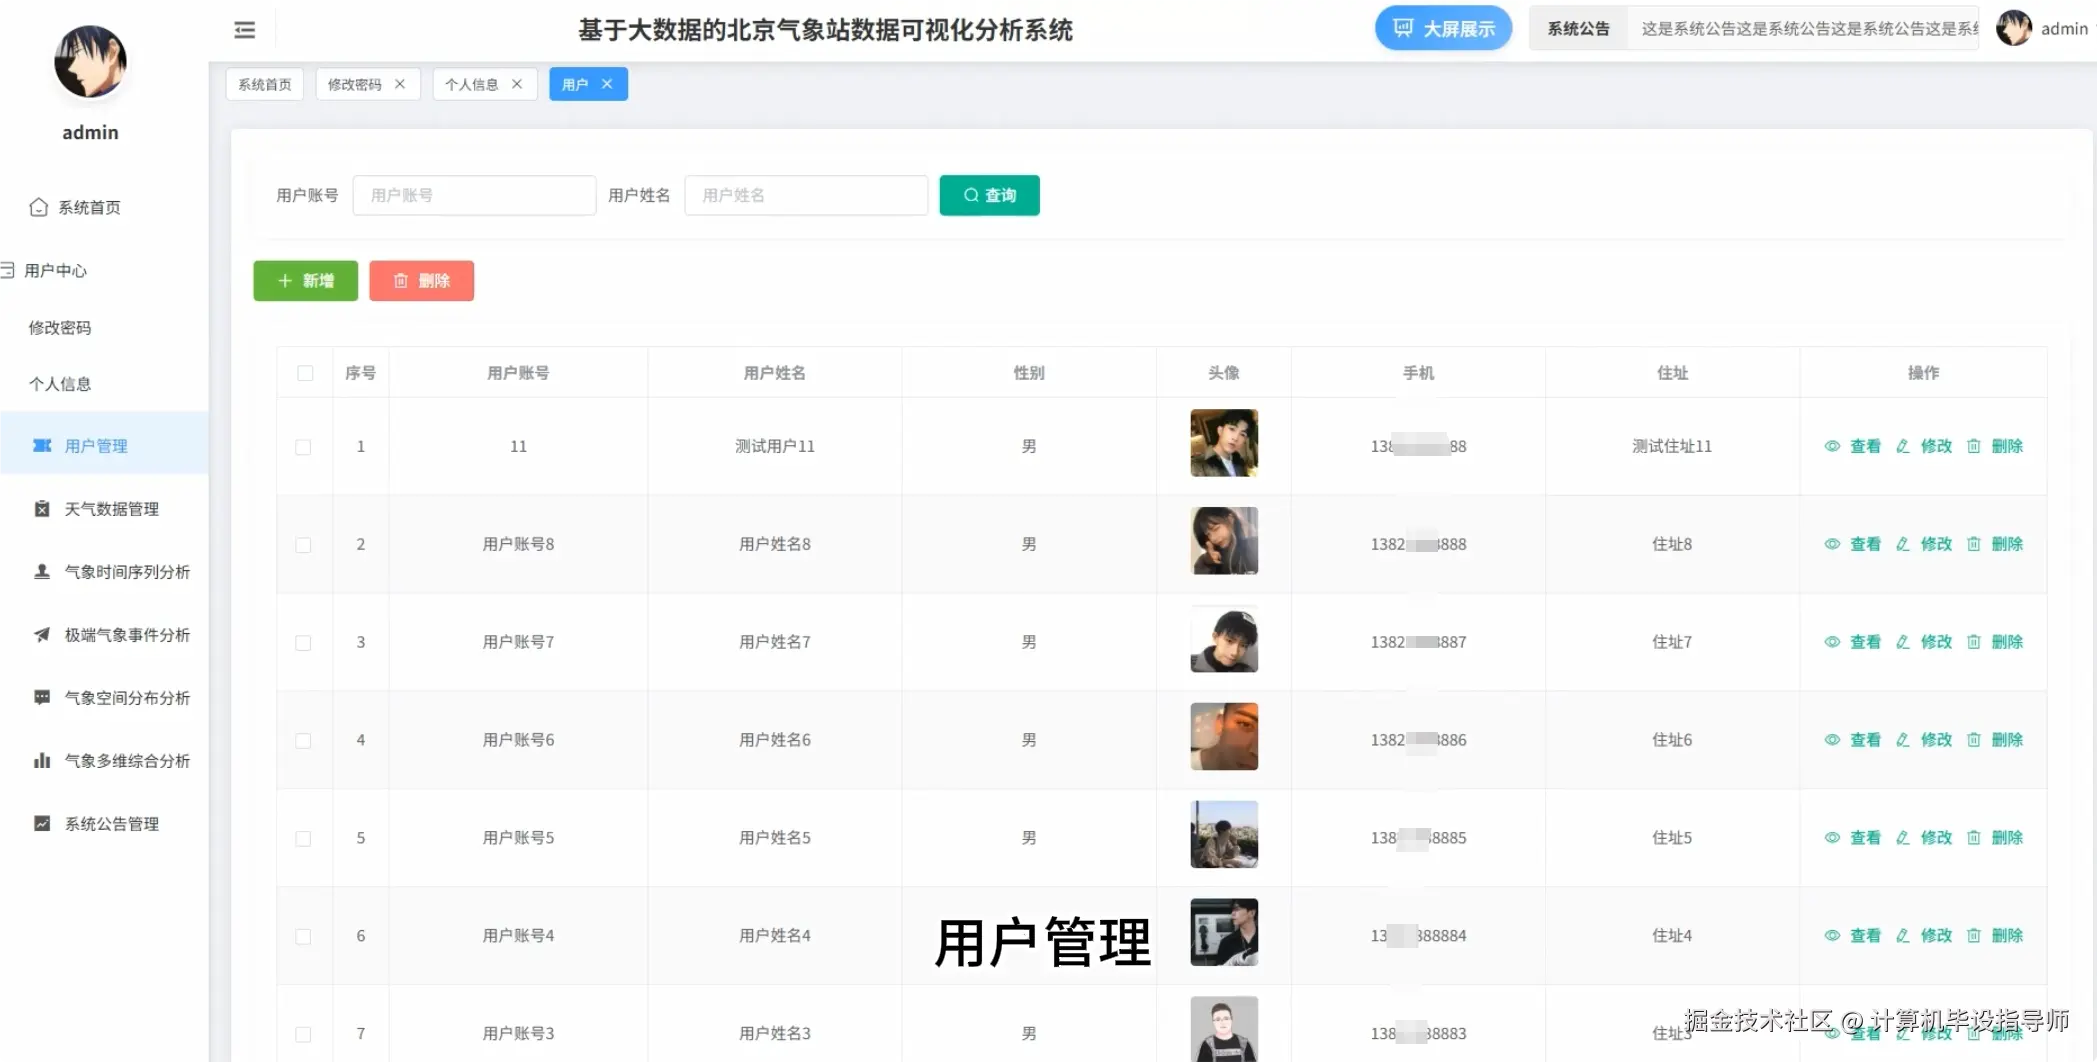Check the checkbox beside 用户姓名8

(x=305, y=544)
